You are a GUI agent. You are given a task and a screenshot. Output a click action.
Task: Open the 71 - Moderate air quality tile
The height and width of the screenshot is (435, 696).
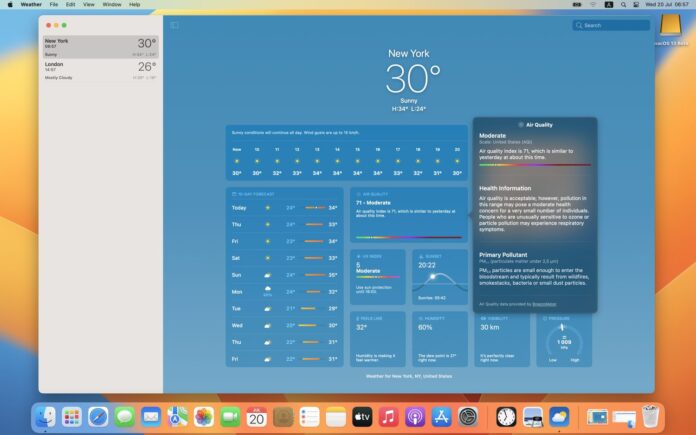pos(409,215)
